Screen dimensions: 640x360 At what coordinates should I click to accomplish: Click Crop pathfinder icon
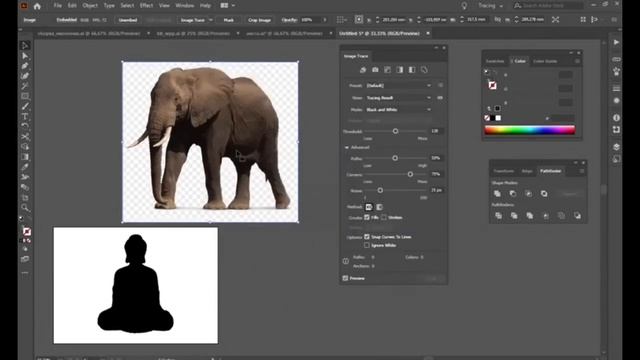pyautogui.click(x=546, y=216)
